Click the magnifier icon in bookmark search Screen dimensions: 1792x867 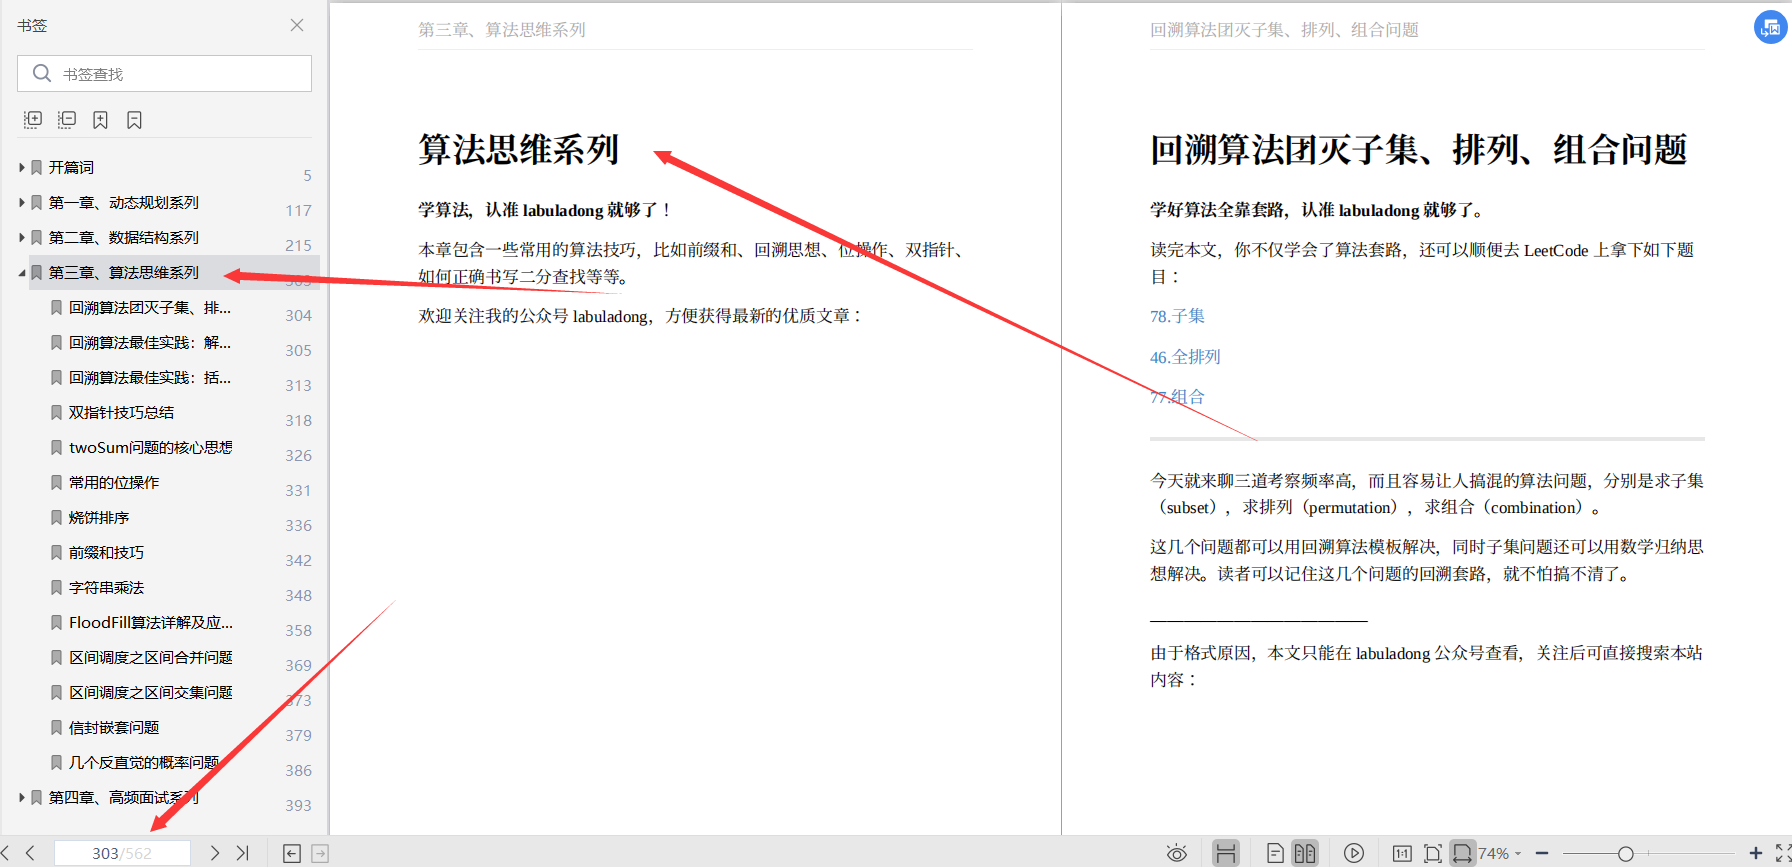pos(41,73)
